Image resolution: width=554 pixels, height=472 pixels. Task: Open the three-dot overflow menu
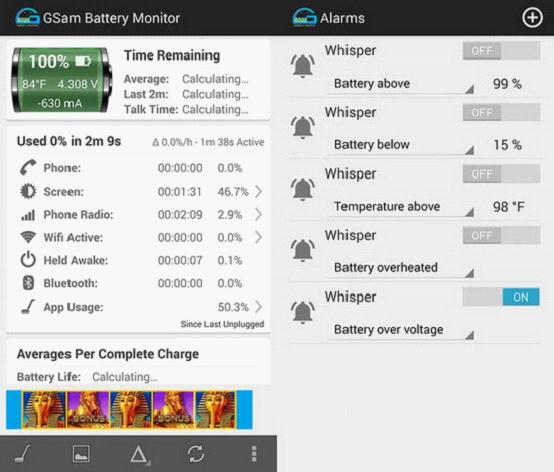coord(254,454)
